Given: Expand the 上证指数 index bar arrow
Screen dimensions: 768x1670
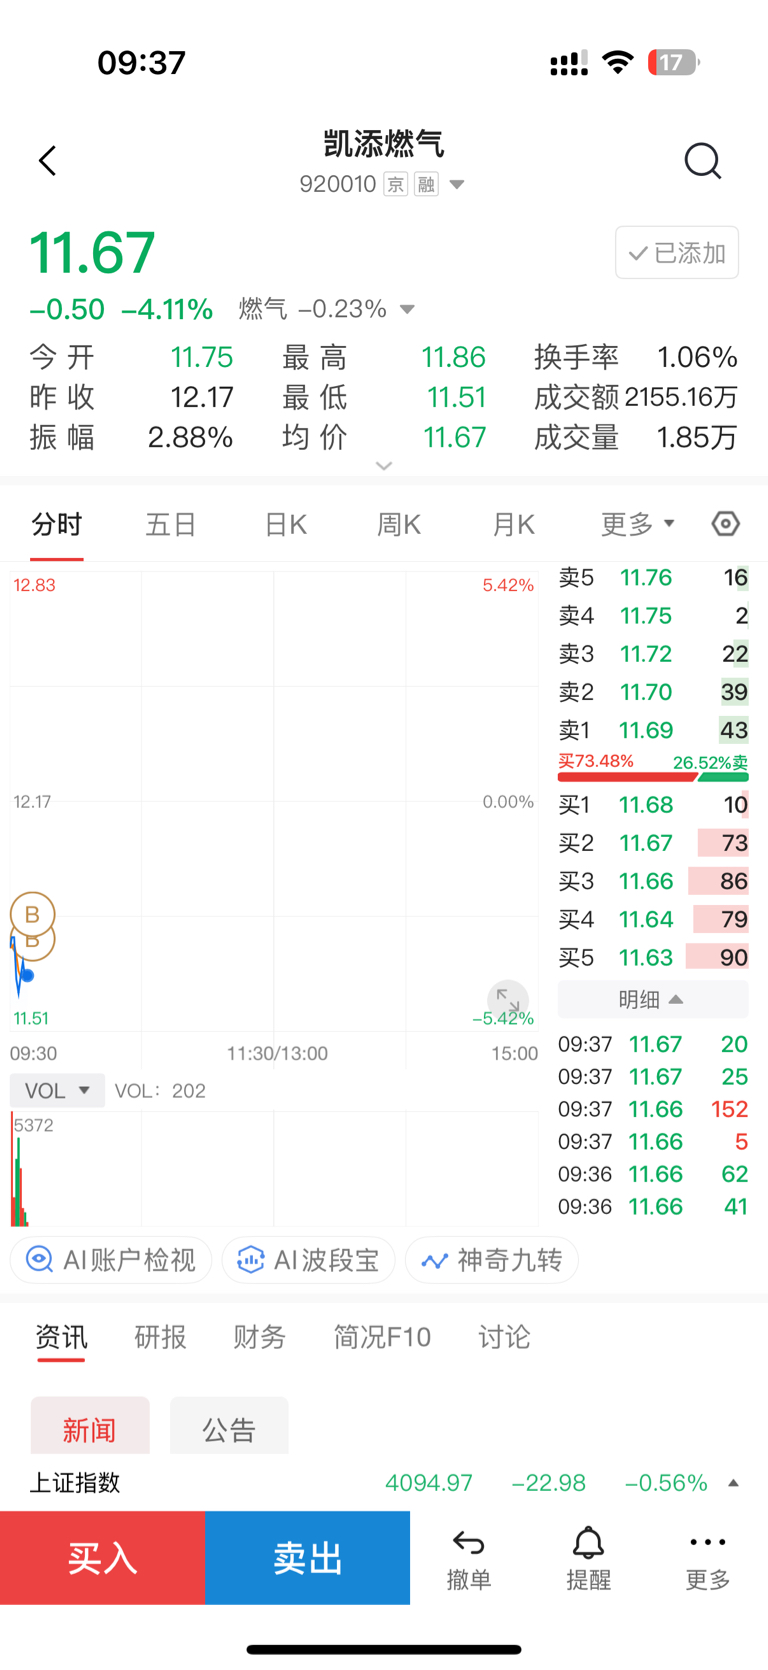Looking at the screenshot, I should click(x=733, y=1483).
